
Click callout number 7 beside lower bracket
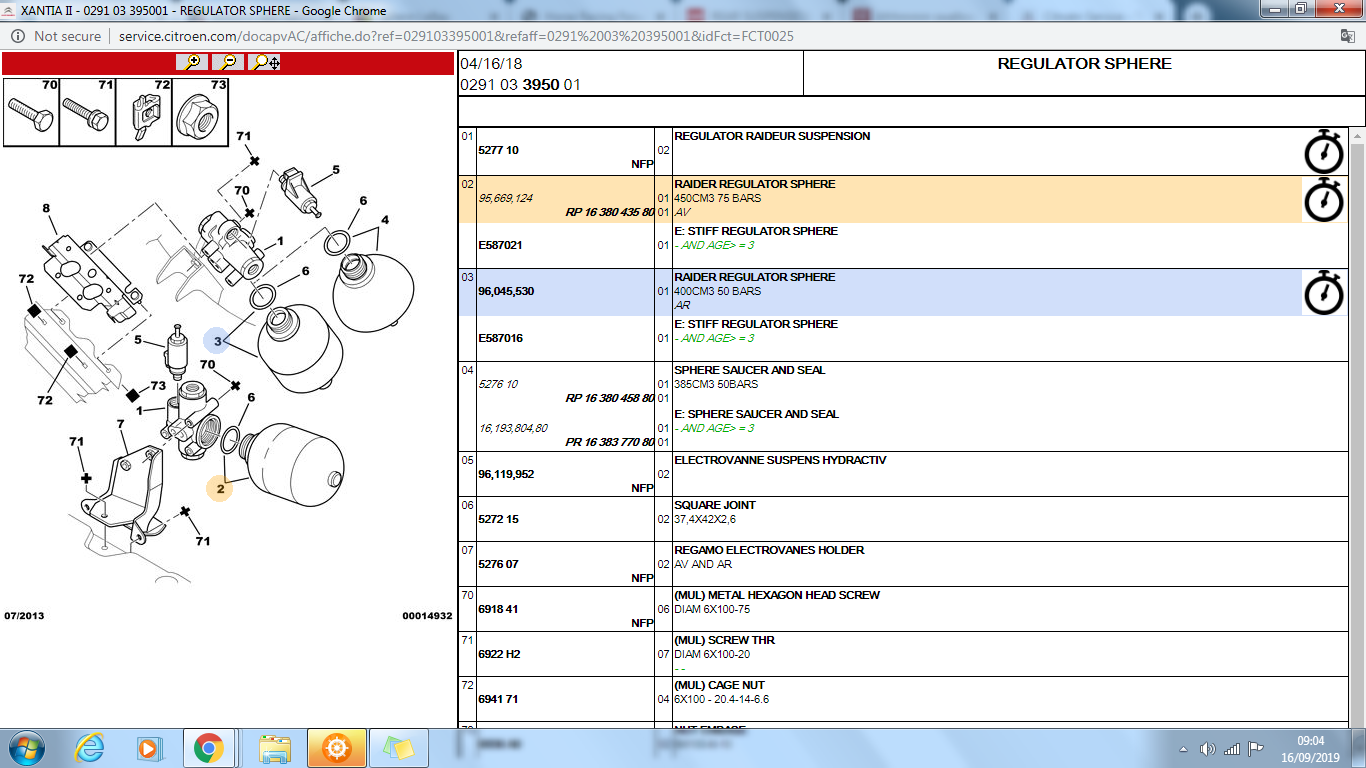coord(121,424)
